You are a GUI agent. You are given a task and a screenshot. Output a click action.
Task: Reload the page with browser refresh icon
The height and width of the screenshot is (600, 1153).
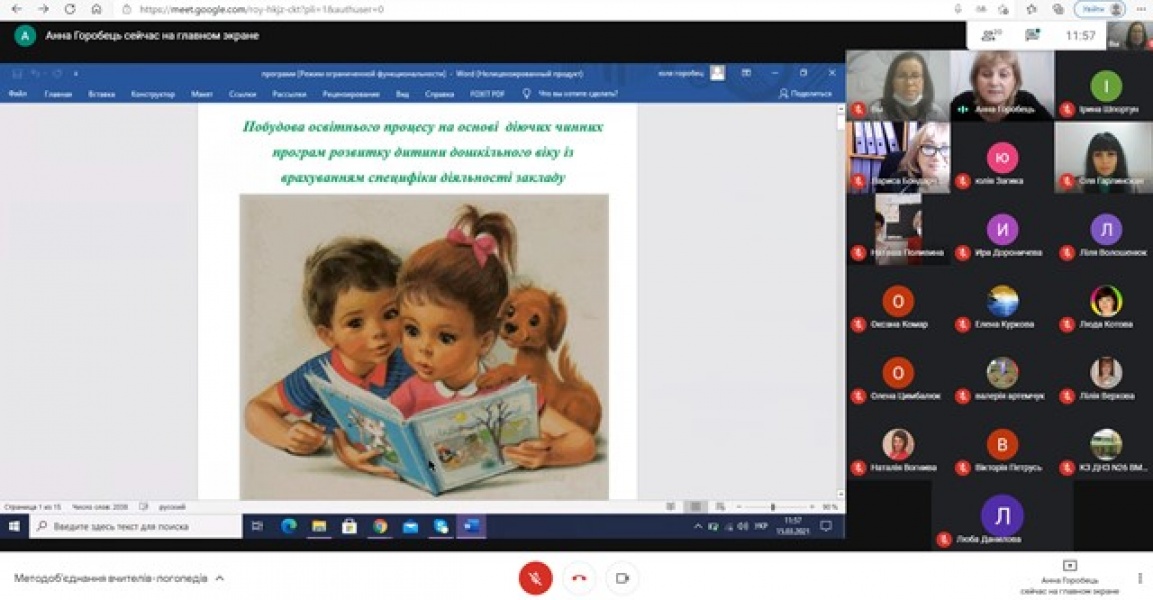69,9
